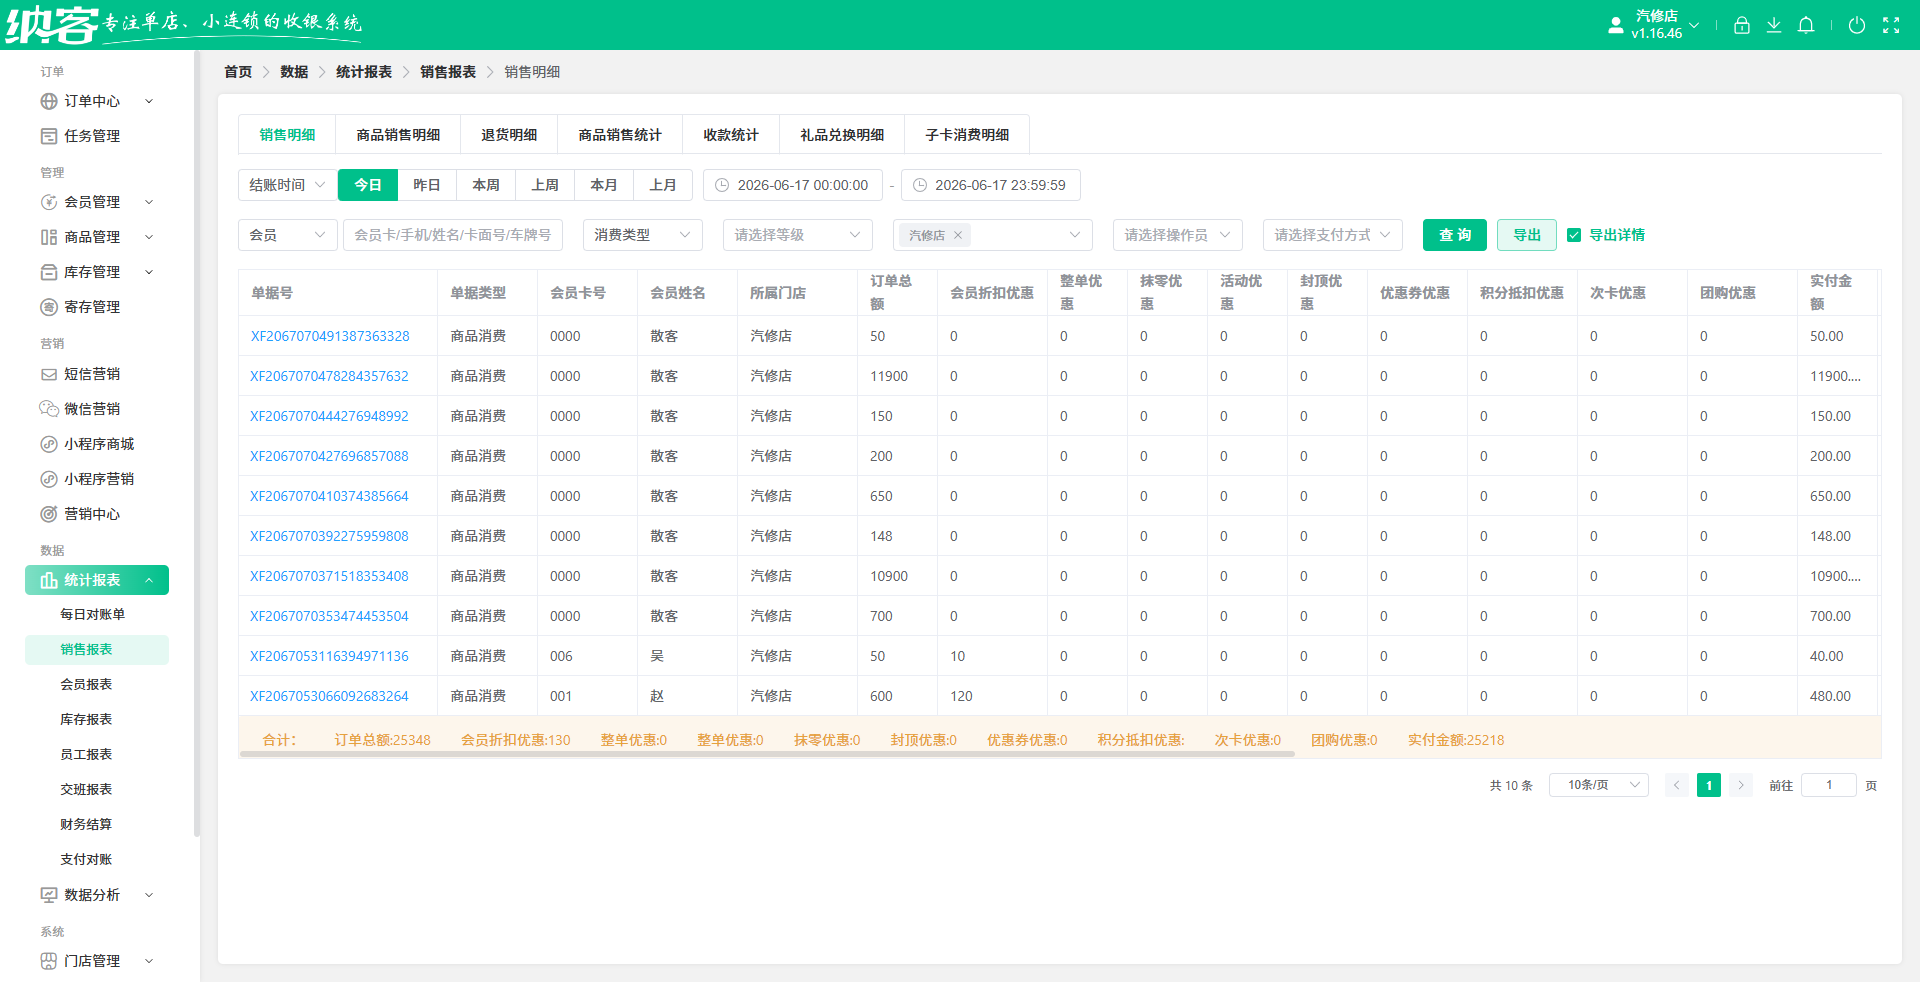Open the 每日对账单 report
Image resolution: width=1920 pixels, height=982 pixels.
[92, 614]
